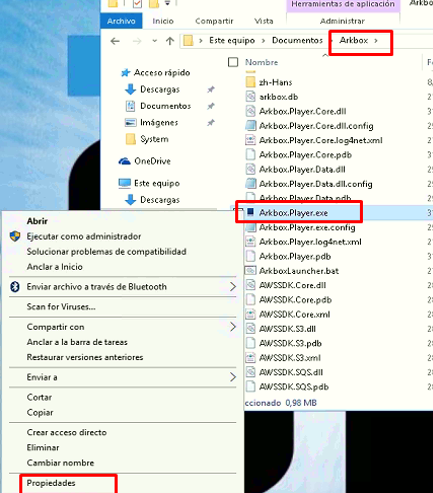Select Ejecutar como administrador

click(84, 236)
